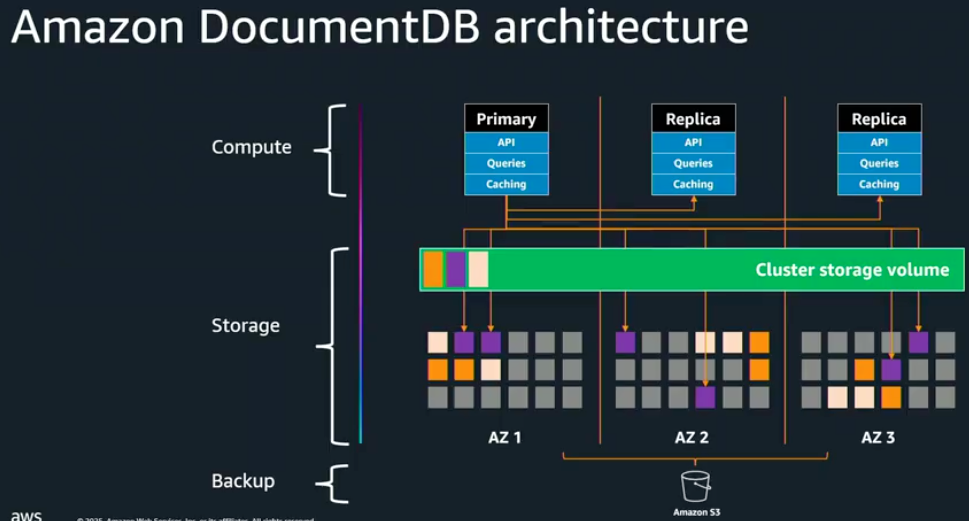Screen dimensions: 969x521
Task: Click the copyright notice beside aws logo
Action: click(195, 519)
